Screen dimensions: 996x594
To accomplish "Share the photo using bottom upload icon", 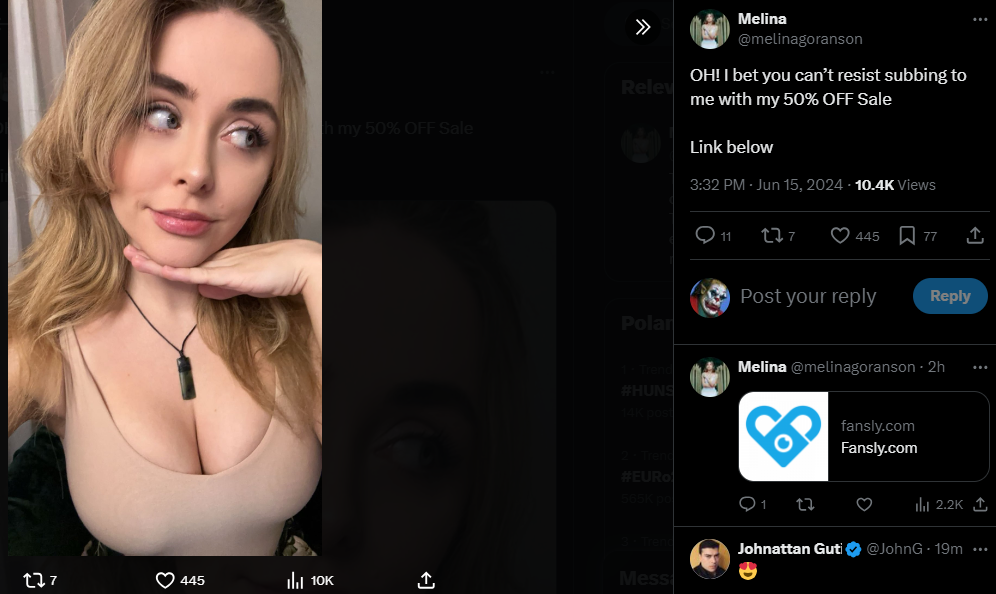I will [x=426, y=580].
